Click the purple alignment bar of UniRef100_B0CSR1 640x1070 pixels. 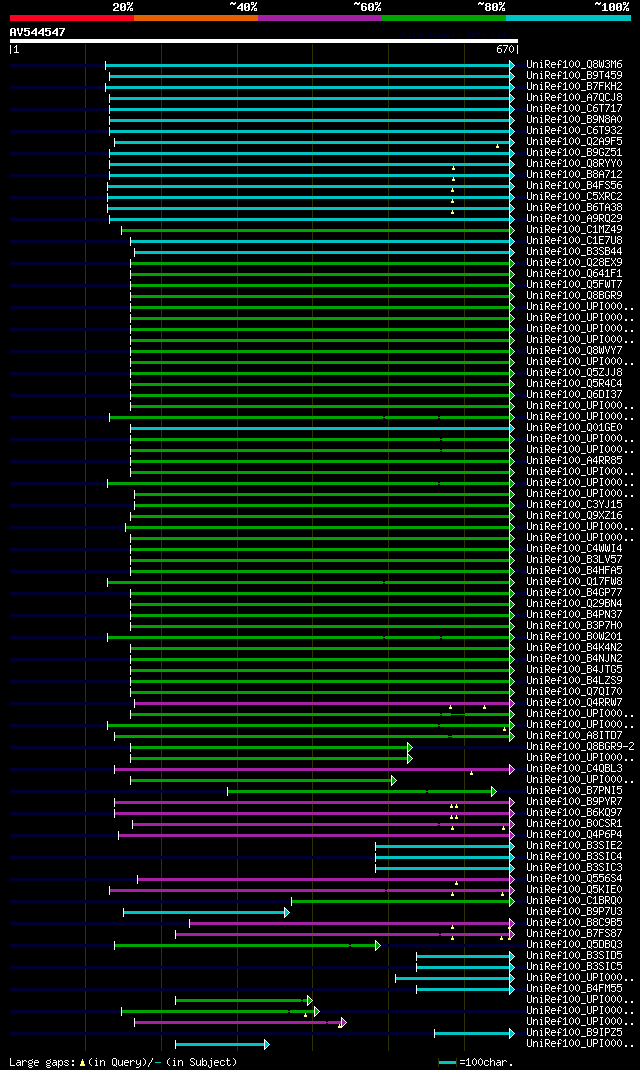point(323,824)
